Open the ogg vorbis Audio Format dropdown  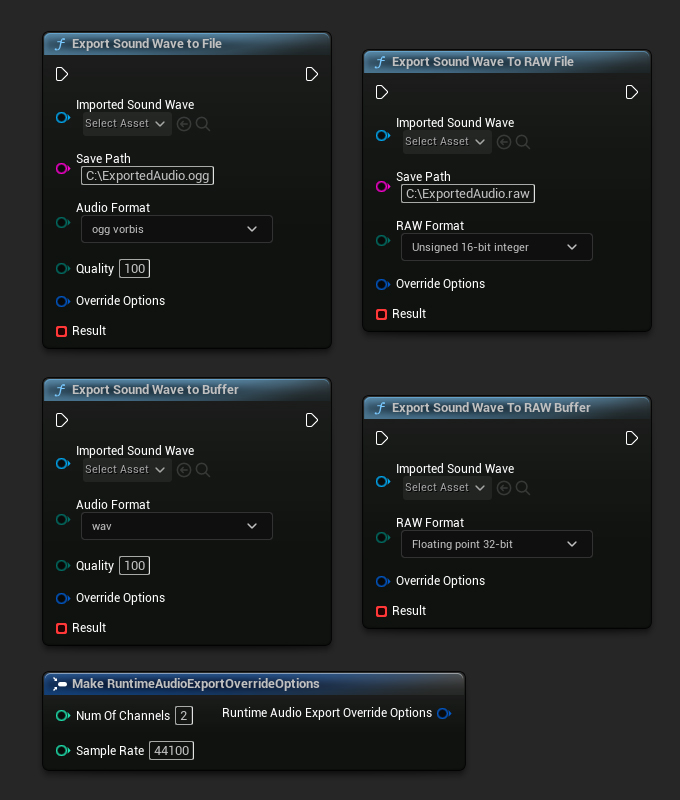tap(176, 229)
